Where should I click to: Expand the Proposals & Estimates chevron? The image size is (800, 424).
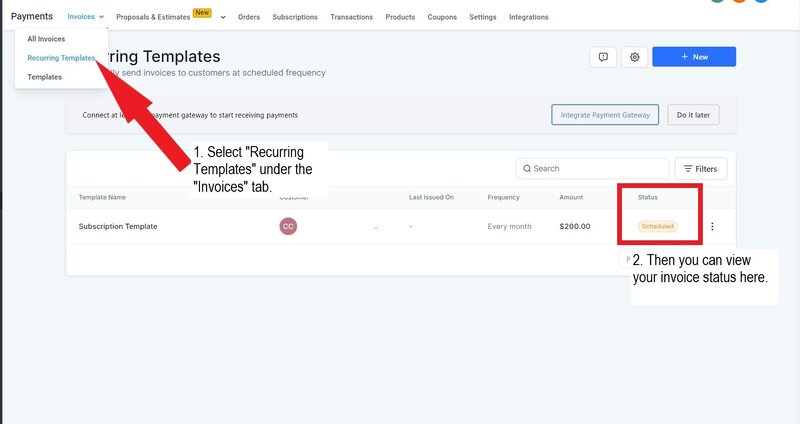click(x=223, y=17)
